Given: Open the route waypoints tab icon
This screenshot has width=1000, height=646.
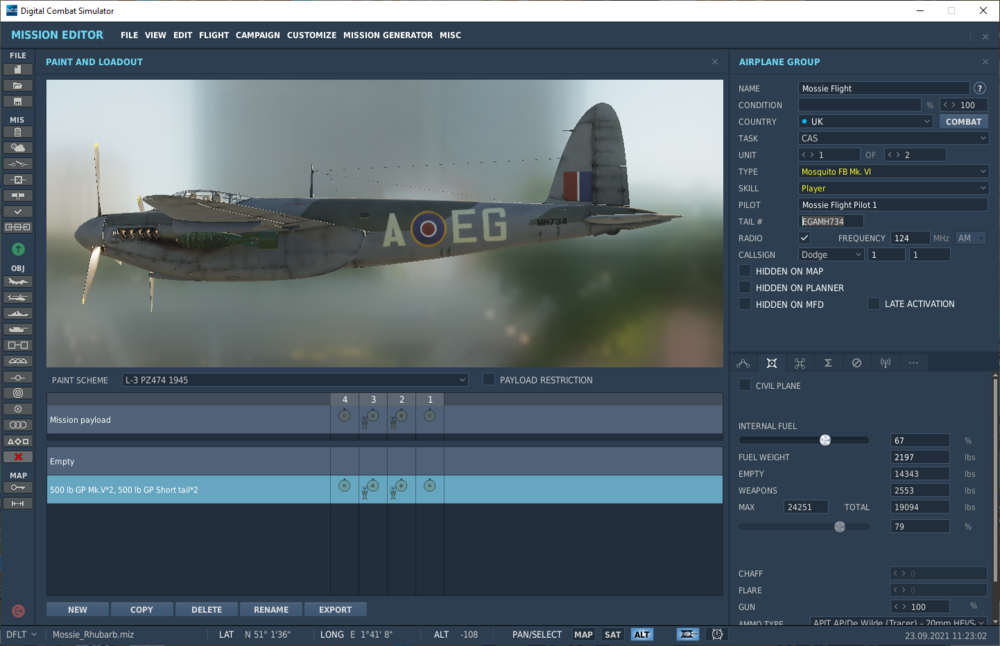Looking at the screenshot, I should pos(743,363).
